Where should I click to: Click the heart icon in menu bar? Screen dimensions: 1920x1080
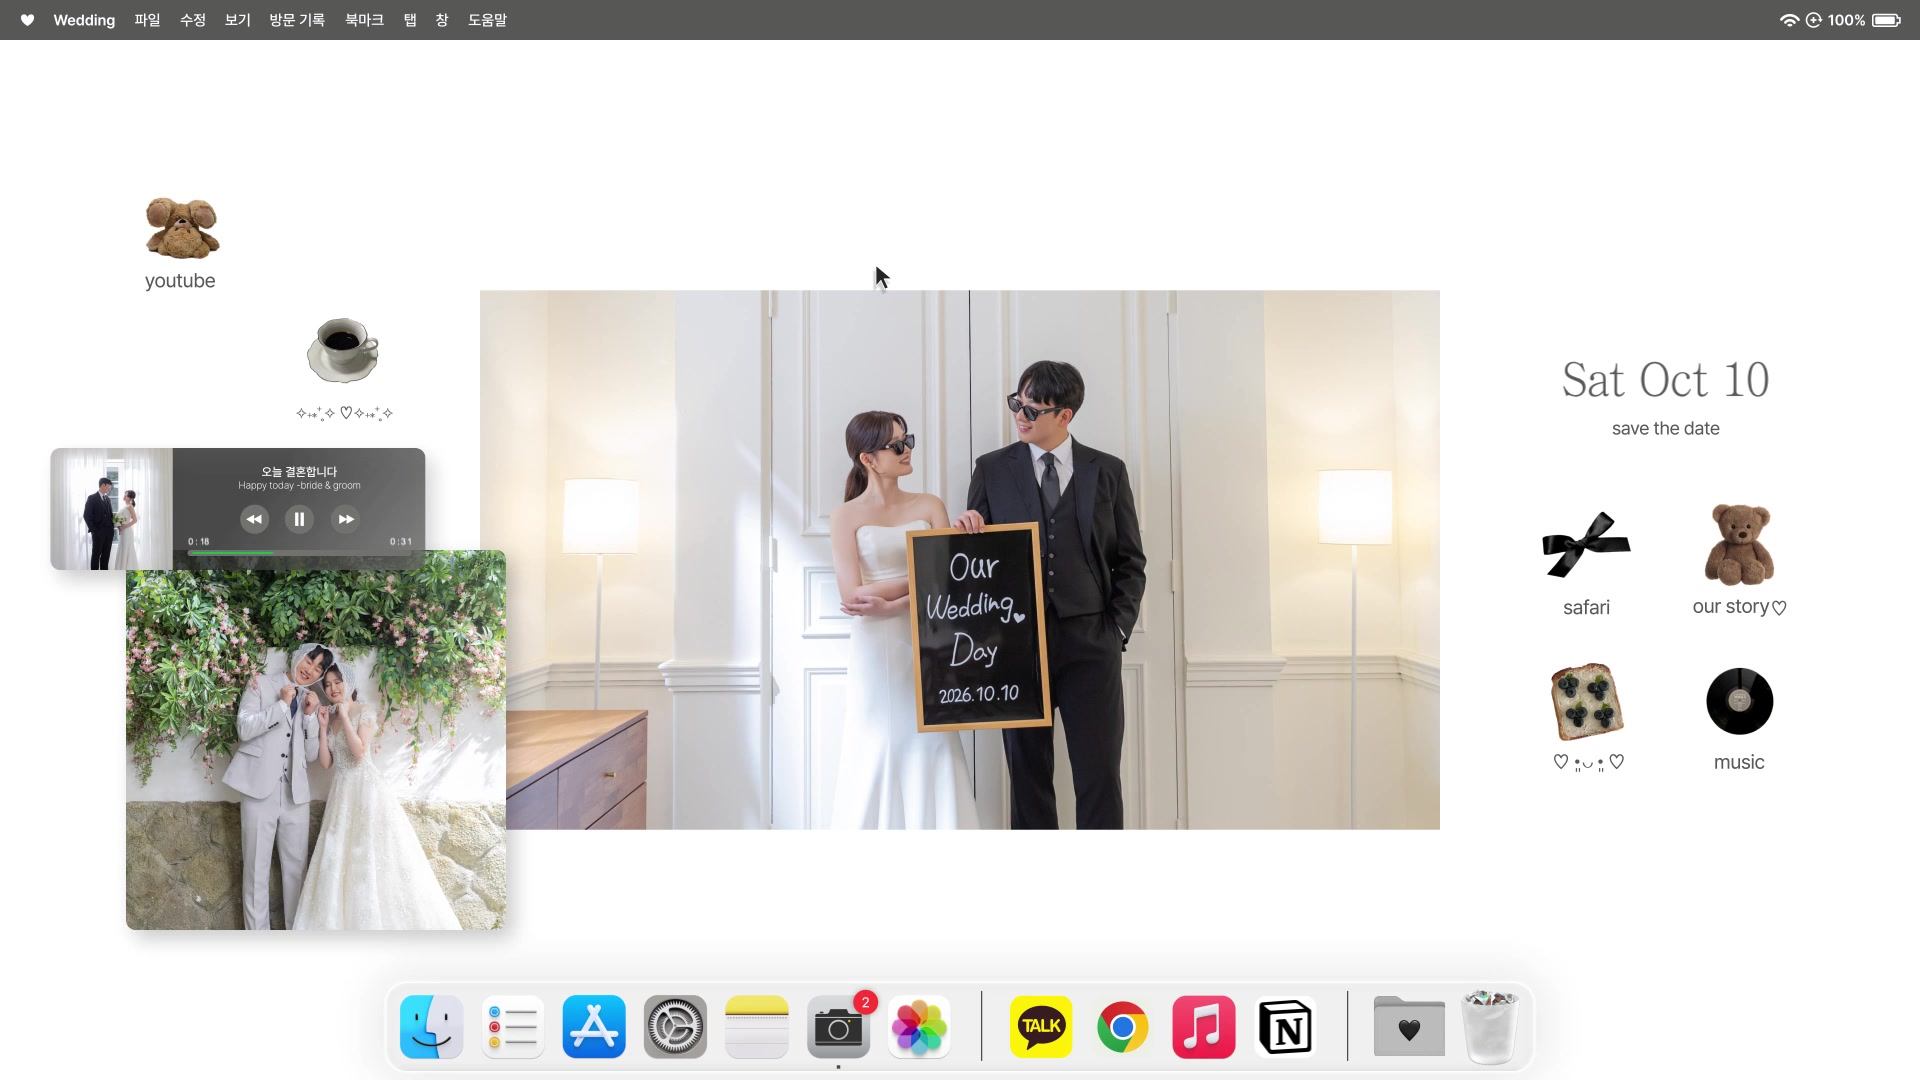(x=27, y=20)
